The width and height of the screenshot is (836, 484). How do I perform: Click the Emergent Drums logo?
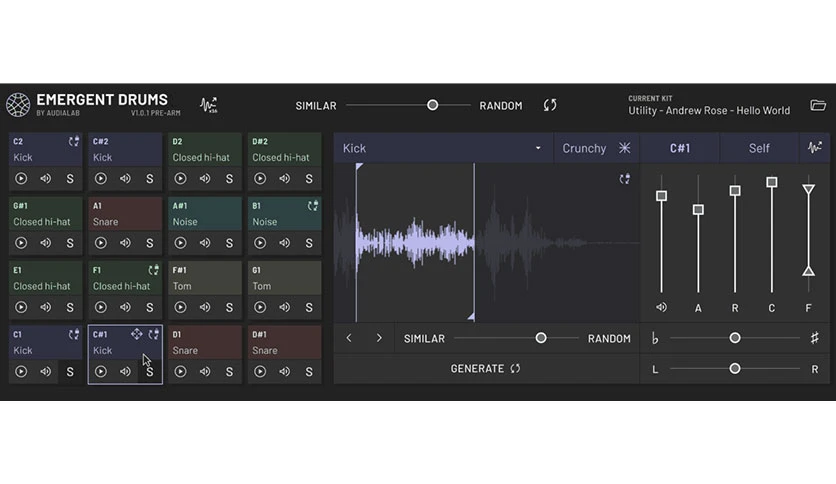(x=18, y=105)
